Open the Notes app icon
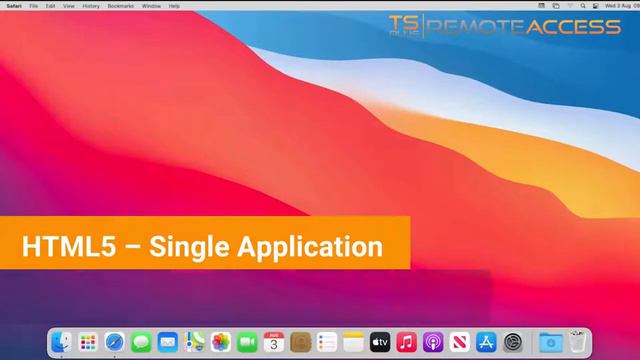This screenshot has height=360, width=640. tap(353, 342)
